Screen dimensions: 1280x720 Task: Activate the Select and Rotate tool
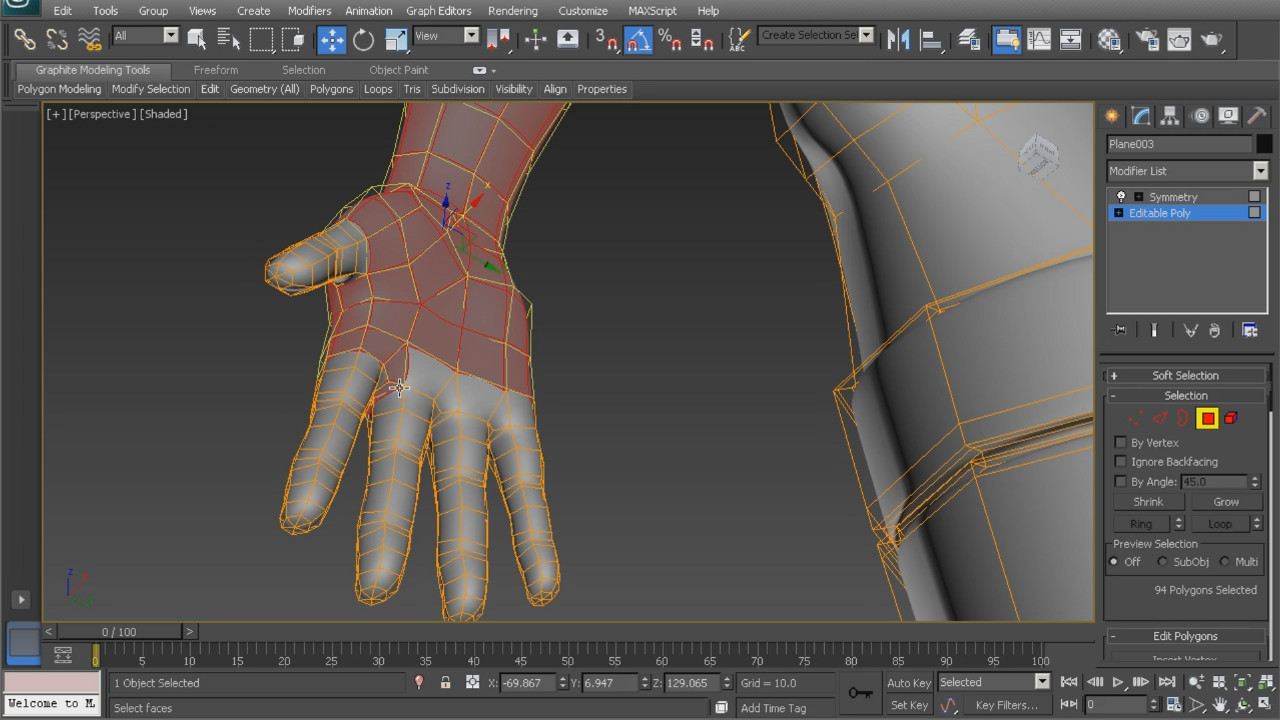click(x=363, y=39)
